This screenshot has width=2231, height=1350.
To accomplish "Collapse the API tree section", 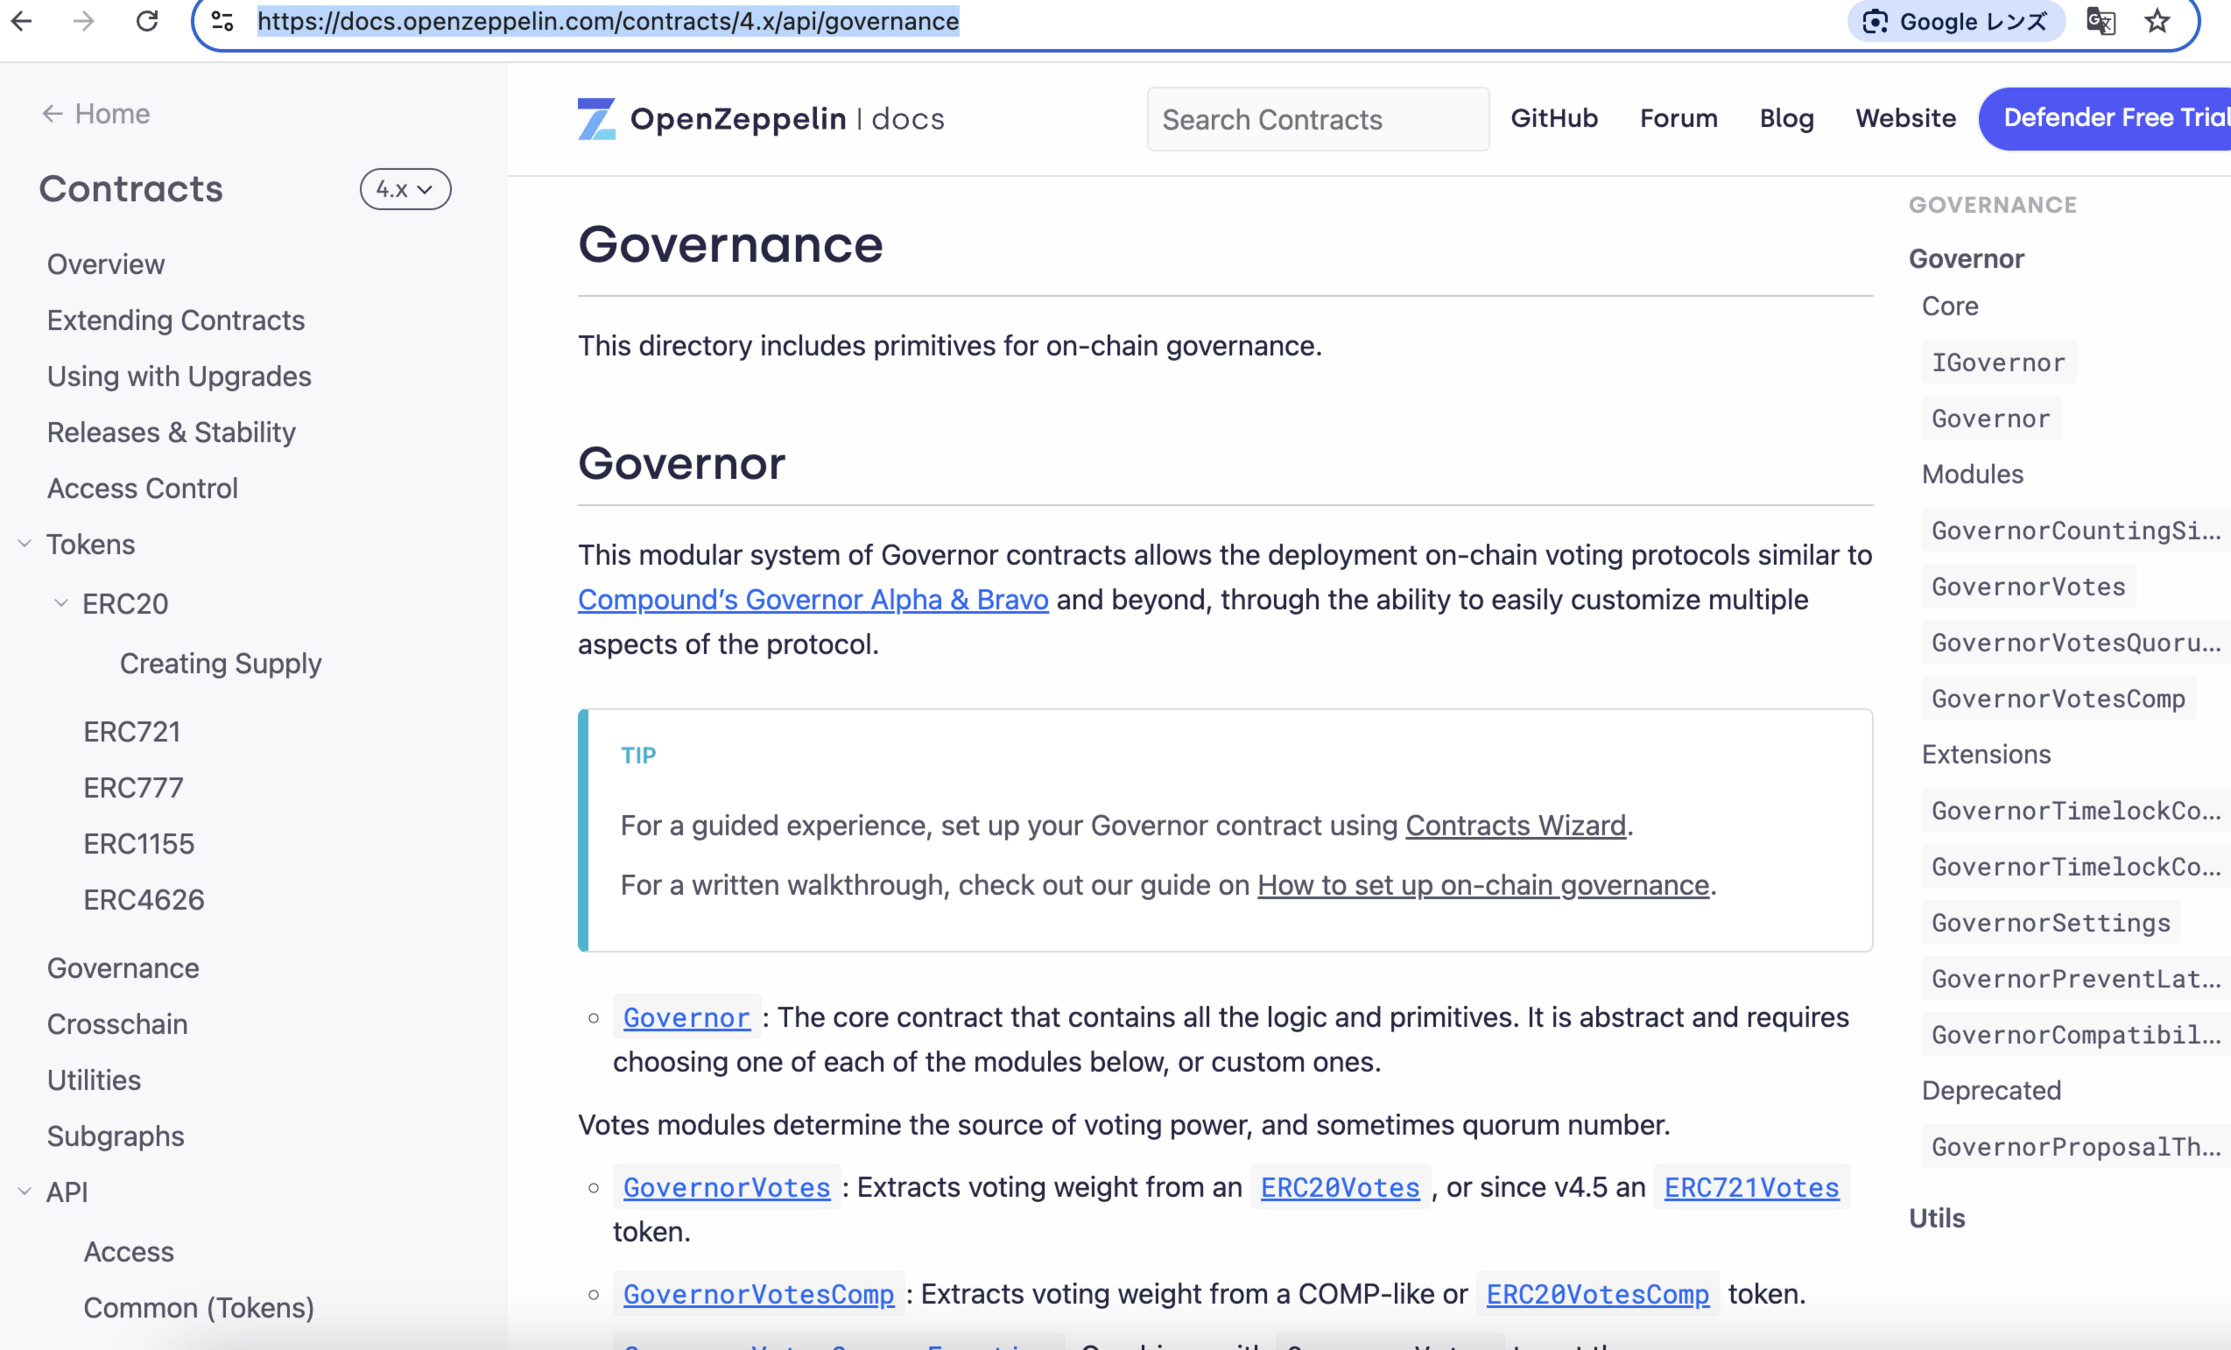I will [25, 1192].
